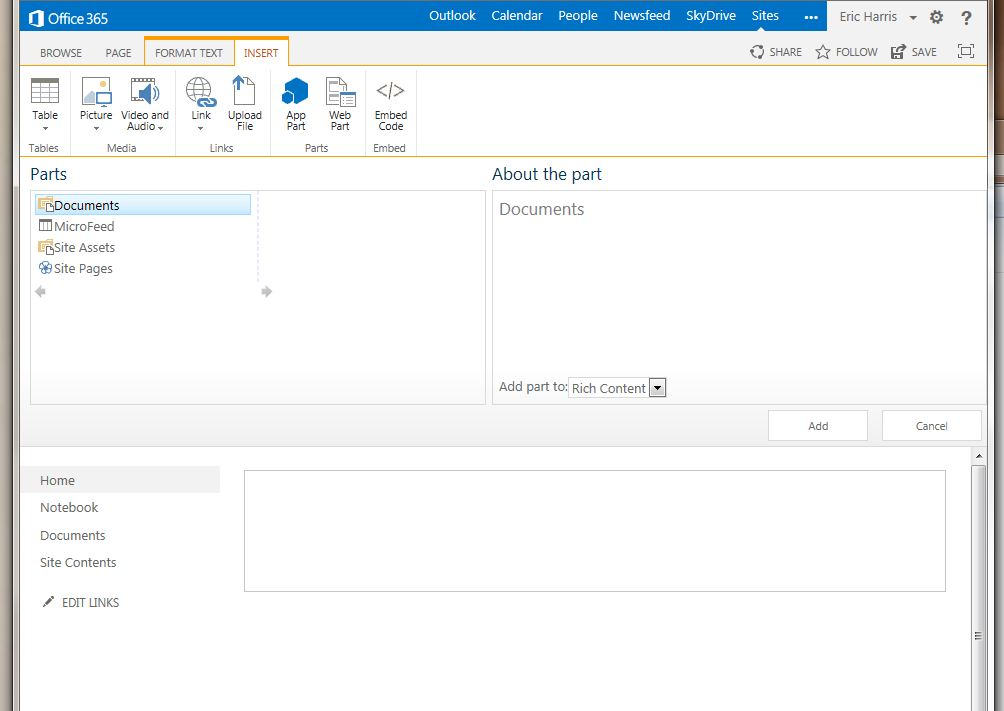Image resolution: width=1004 pixels, height=711 pixels.
Task: Click the Save page icon
Action: (898, 52)
